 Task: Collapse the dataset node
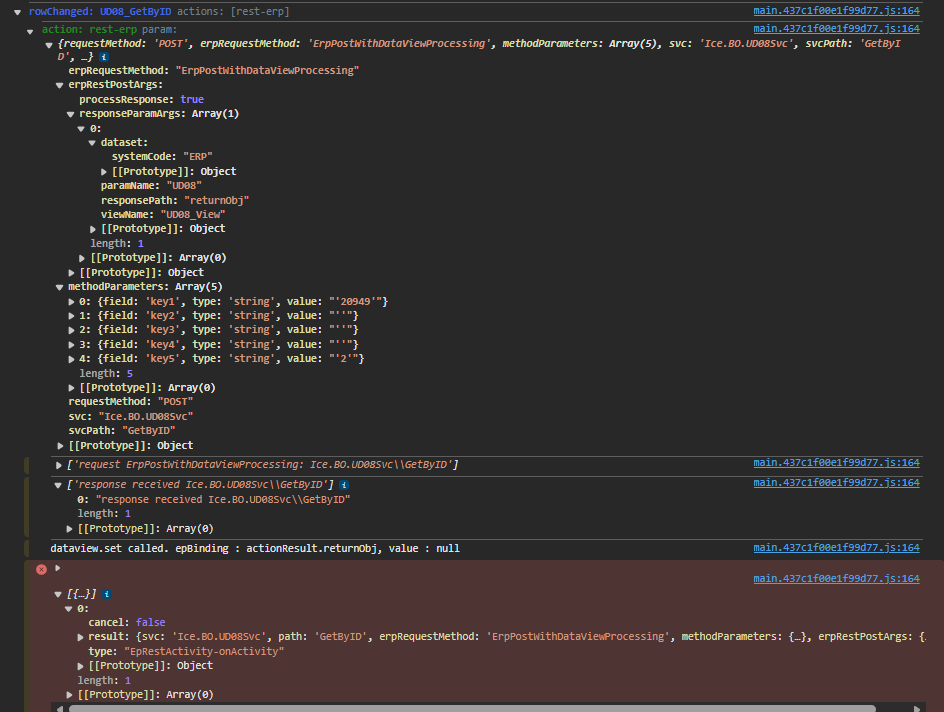(92, 143)
